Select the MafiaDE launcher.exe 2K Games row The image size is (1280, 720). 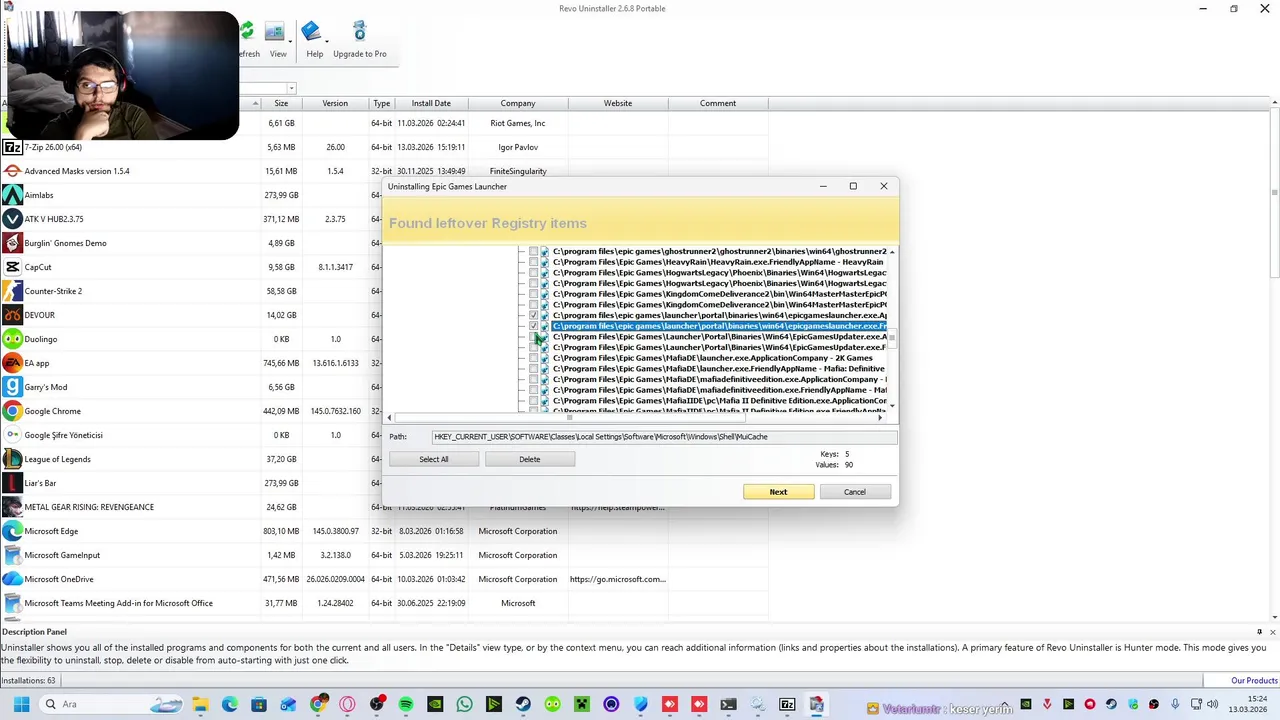point(712,358)
